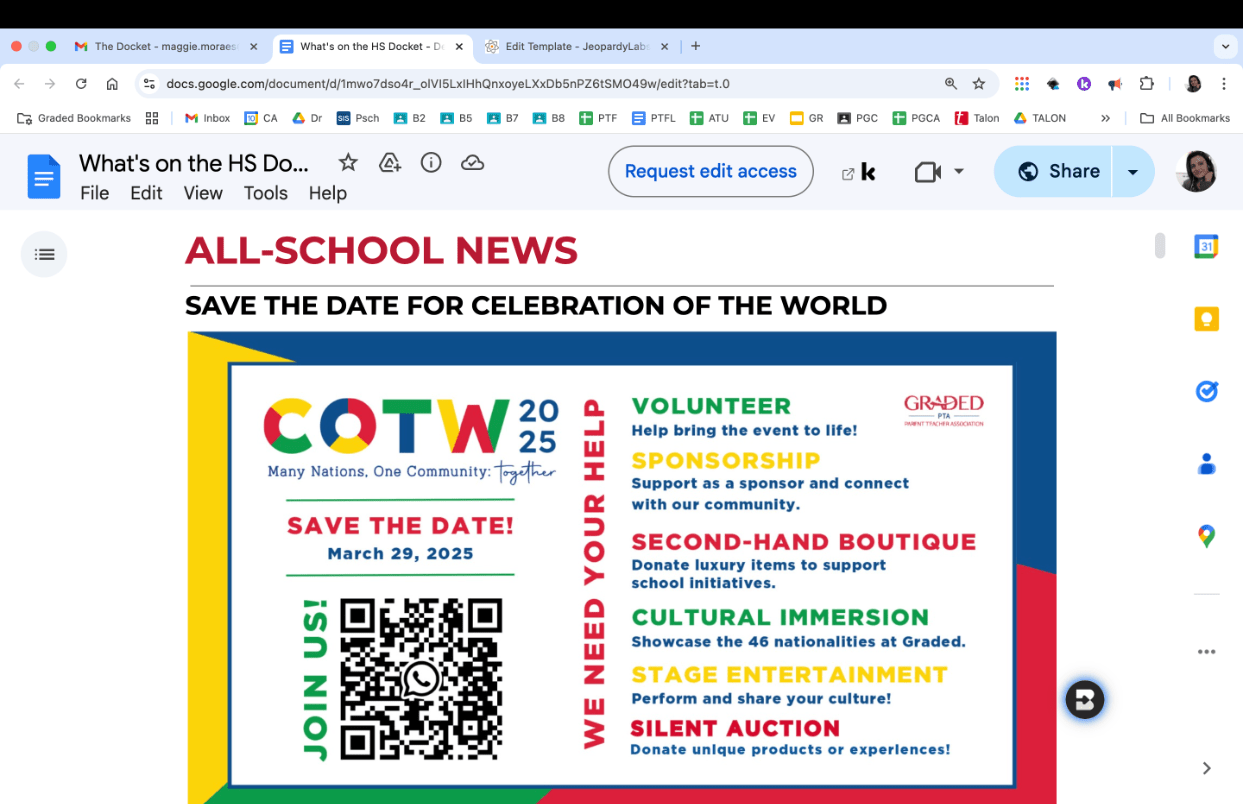Click the zoom magnifier in address bar
Image resolution: width=1243 pixels, height=804 pixels.
point(951,84)
